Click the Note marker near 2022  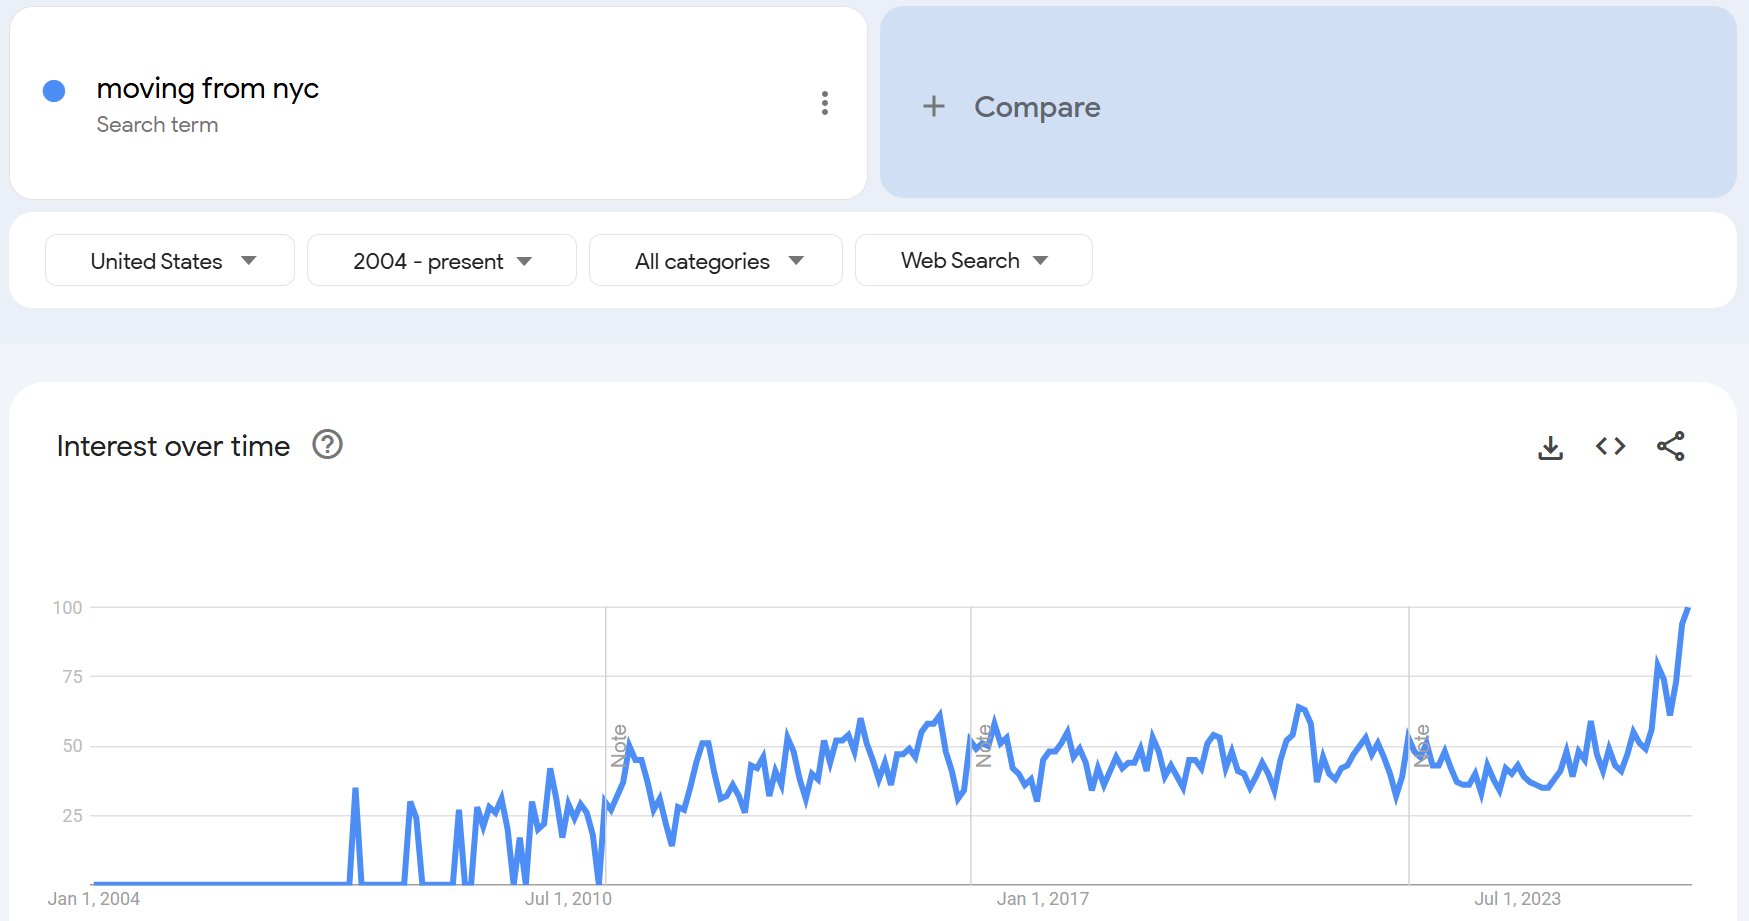click(1422, 746)
